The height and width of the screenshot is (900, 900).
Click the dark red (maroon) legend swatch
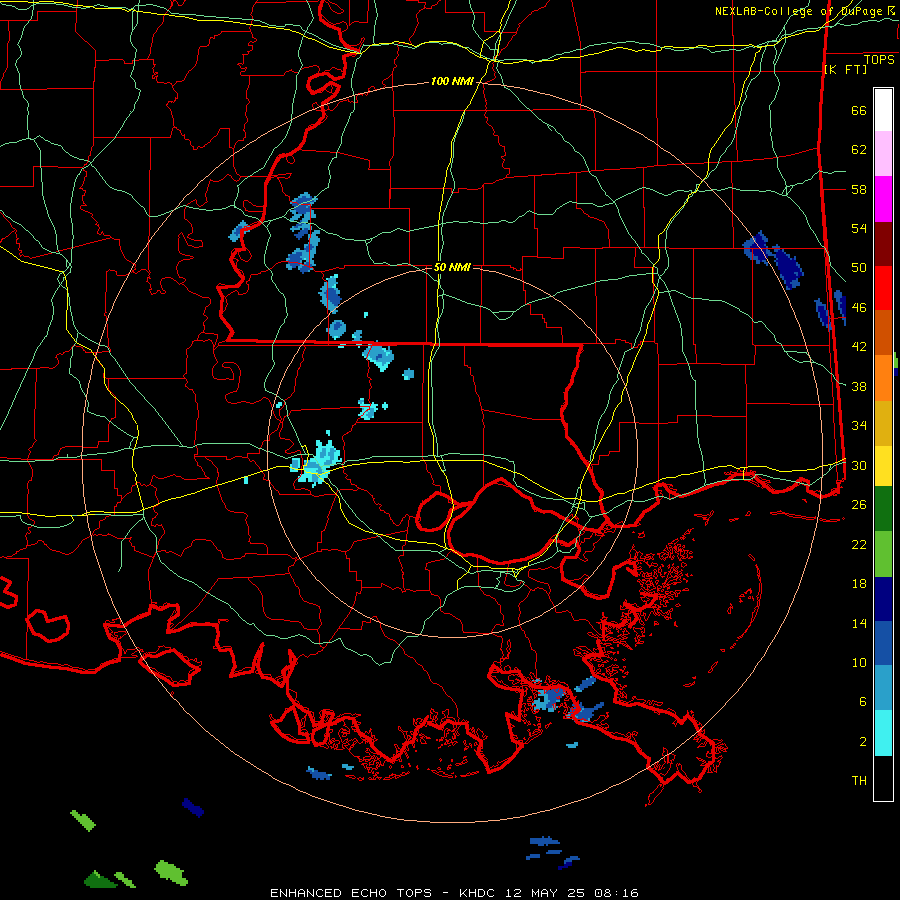coord(883,243)
